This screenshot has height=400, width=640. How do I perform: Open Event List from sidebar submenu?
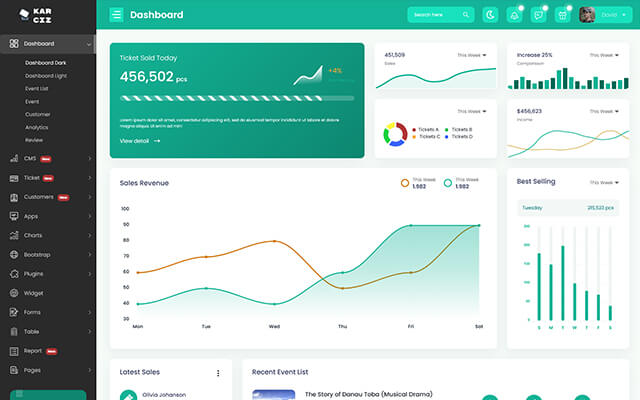pos(37,88)
